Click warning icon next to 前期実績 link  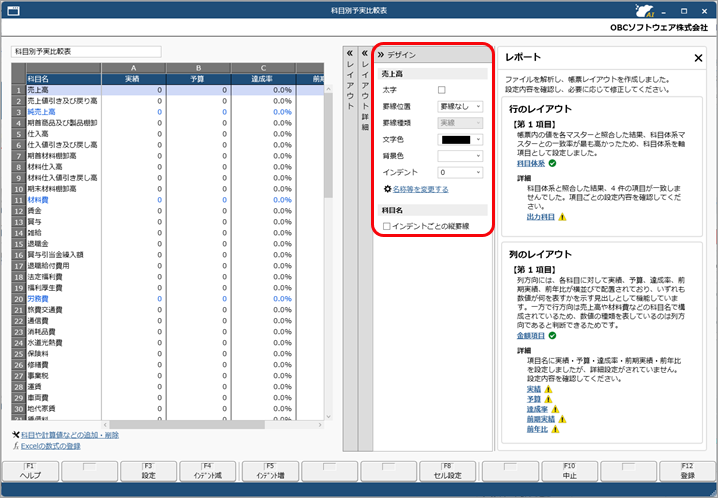(x=562, y=419)
